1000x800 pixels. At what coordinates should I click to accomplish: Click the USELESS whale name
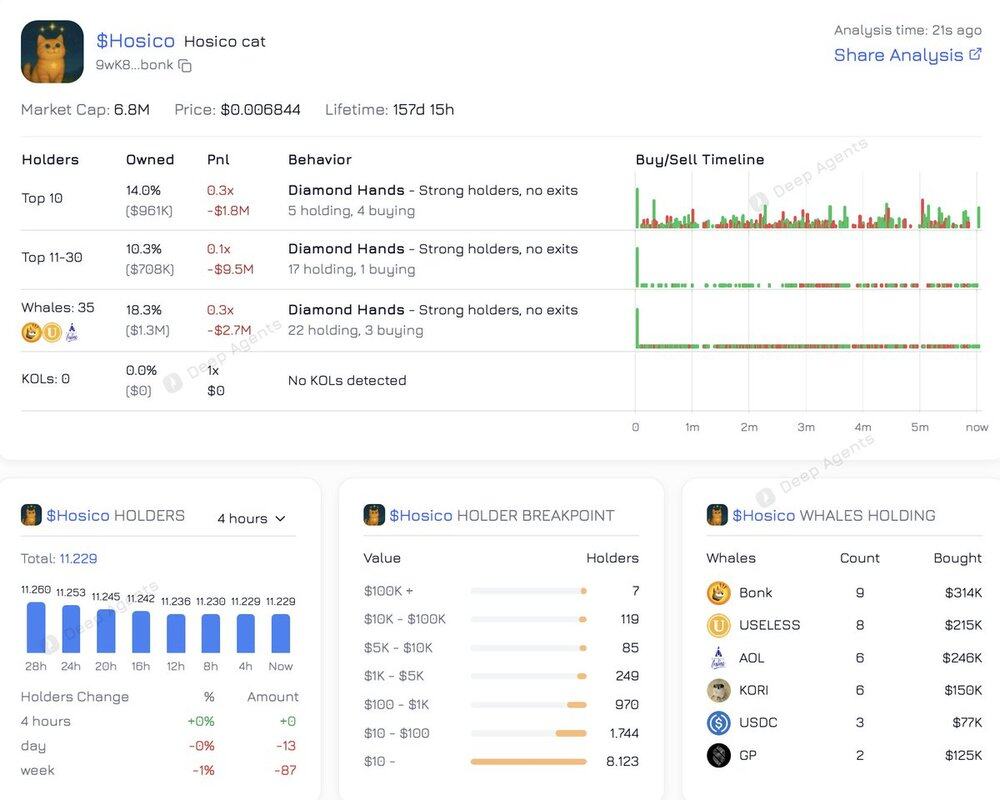pyautogui.click(x=770, y=625)
